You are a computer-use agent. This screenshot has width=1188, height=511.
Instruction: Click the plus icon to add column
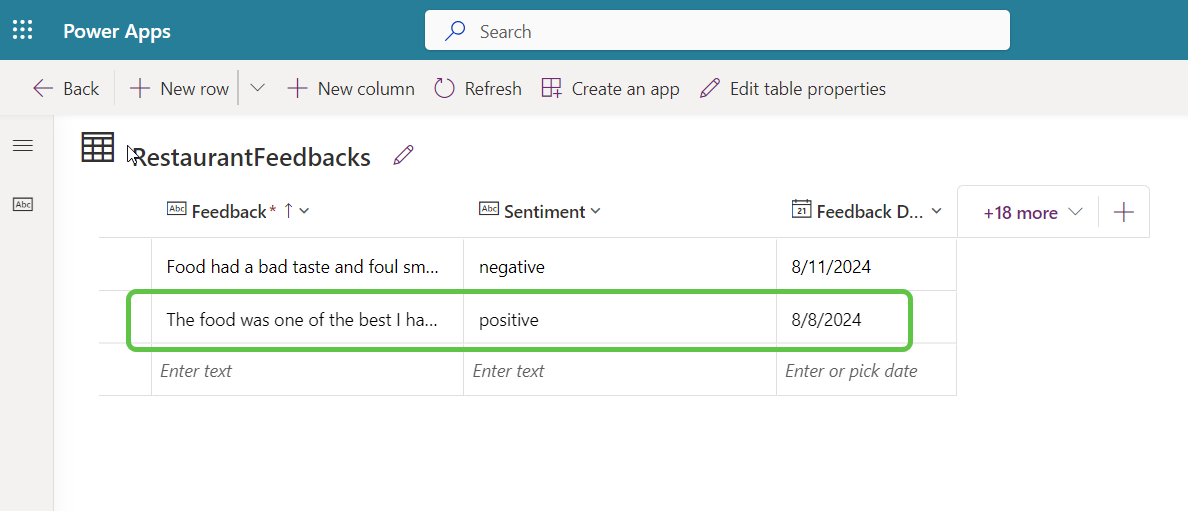(x=1124, y=212)
